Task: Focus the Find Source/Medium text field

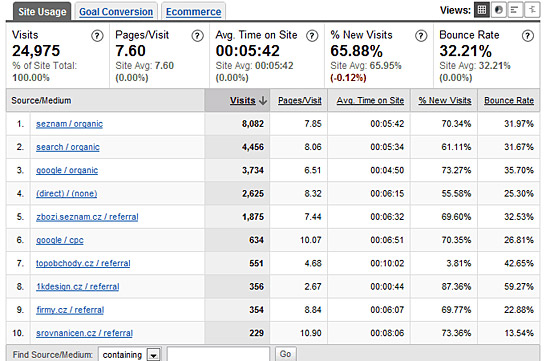Action: tap(218, 354)
